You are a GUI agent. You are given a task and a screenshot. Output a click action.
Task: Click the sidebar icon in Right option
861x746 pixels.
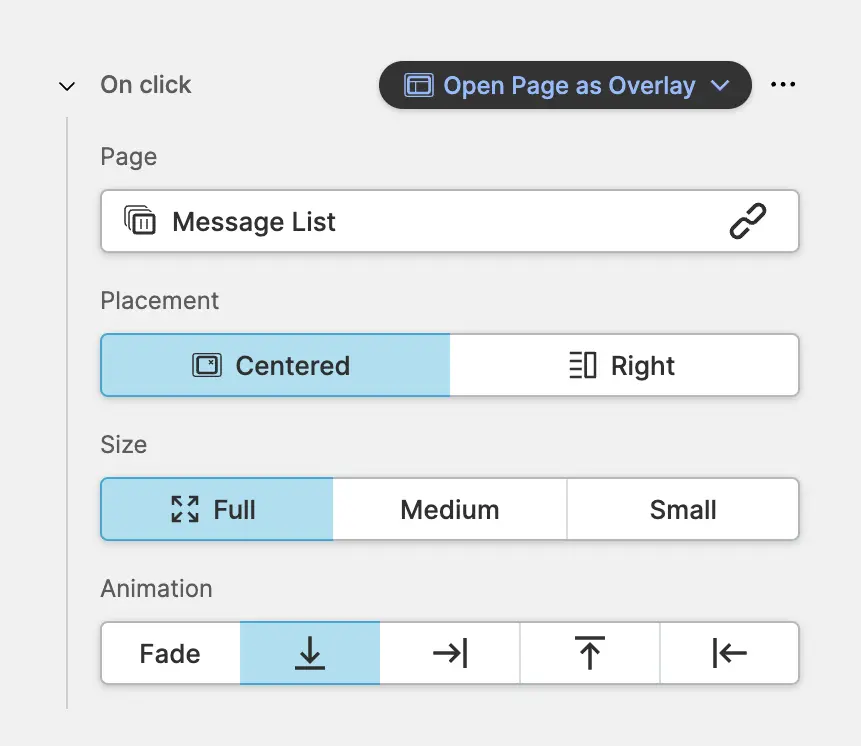(582, 366)
